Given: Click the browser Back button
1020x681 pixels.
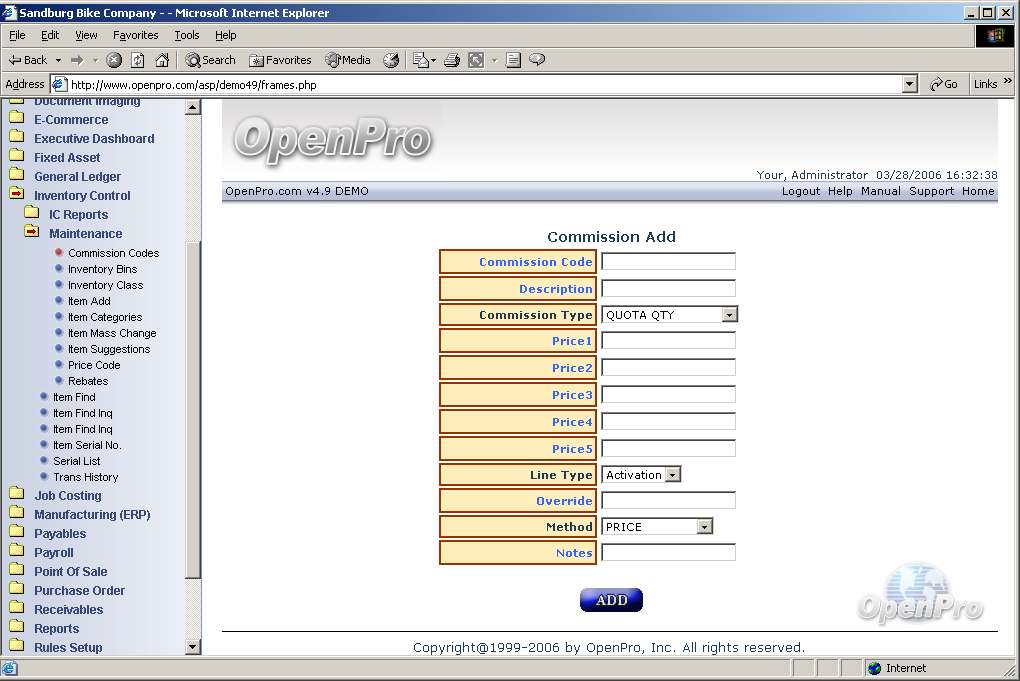Looking at the screenshot, I should tap(28, 60).
